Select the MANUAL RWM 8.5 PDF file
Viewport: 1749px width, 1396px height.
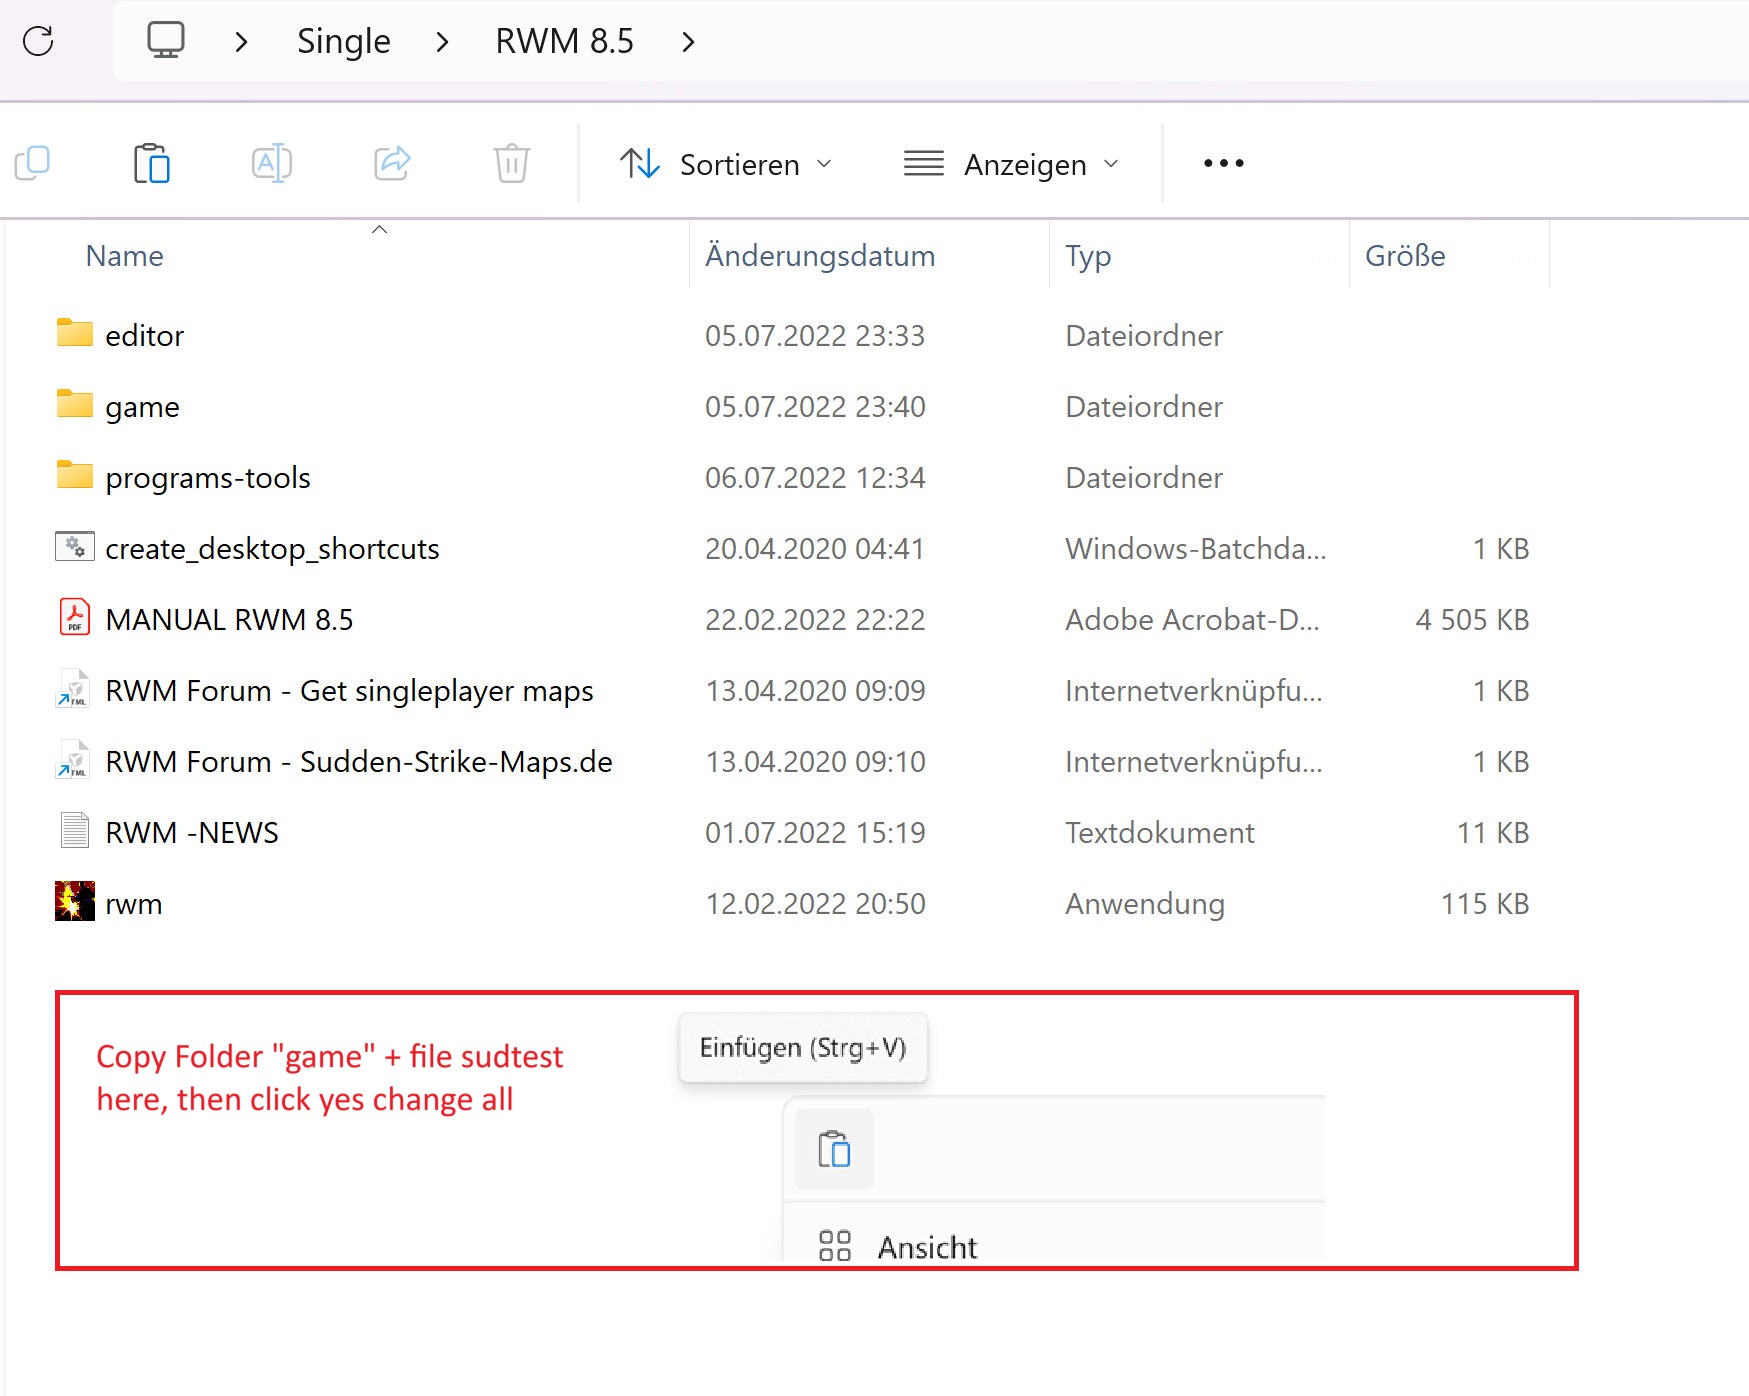pyautogui.click(x=229, y=620)
